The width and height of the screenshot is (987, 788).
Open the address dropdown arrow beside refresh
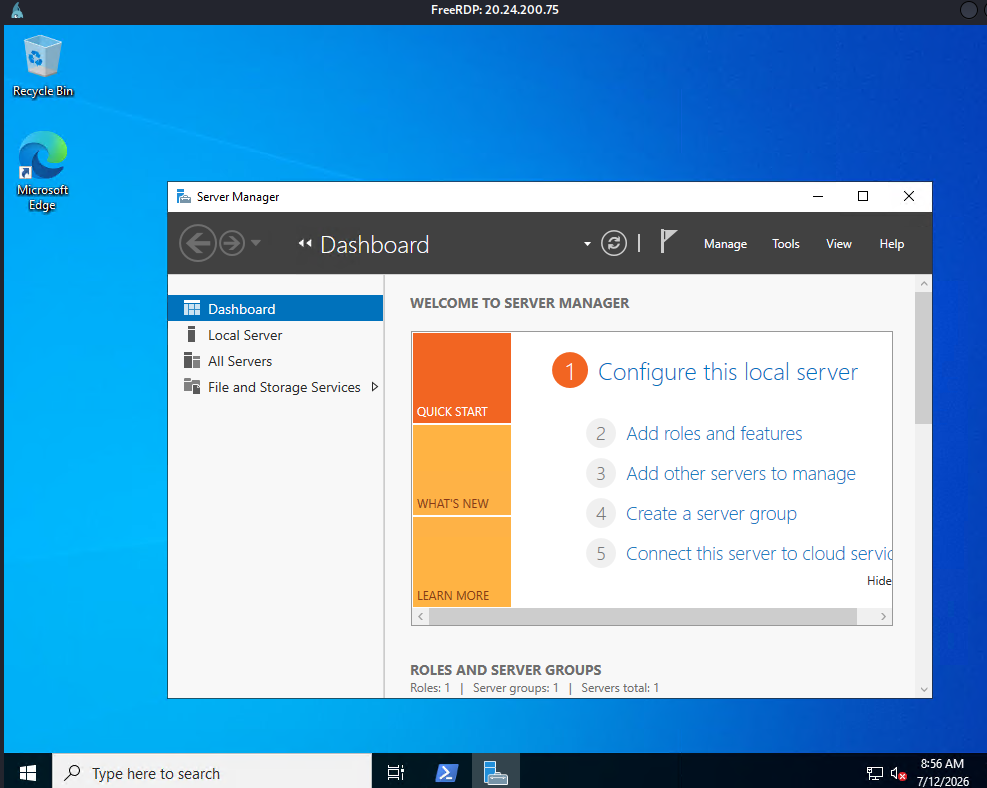coord(587,244)
